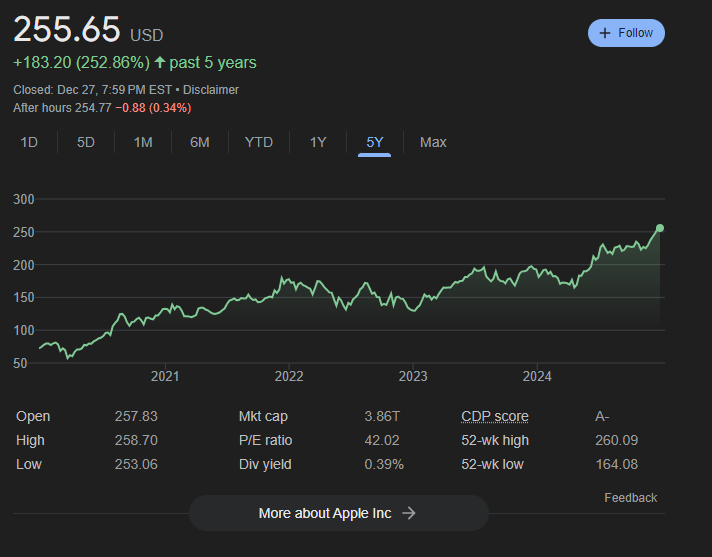The height and width of the screenshot is (557, 712).
Task: Switch to the 6M chart tab
Action: pos(200,143)
